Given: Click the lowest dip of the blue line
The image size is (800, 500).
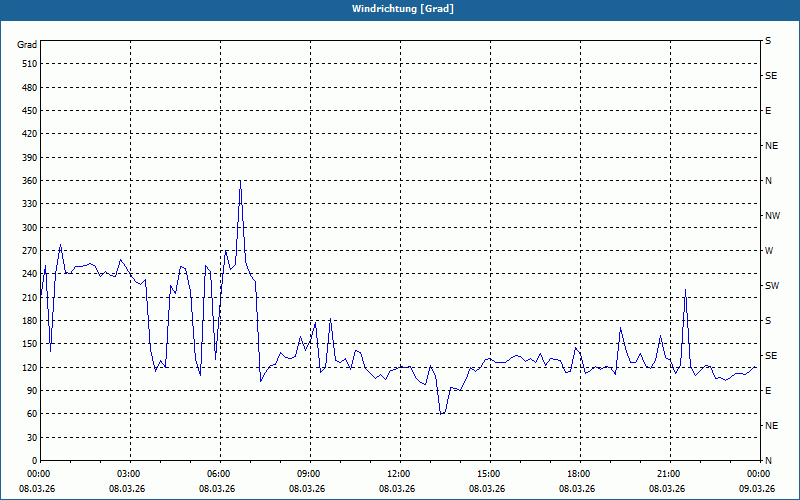Looking at the screenshot, I should click(x=440, y=413).
